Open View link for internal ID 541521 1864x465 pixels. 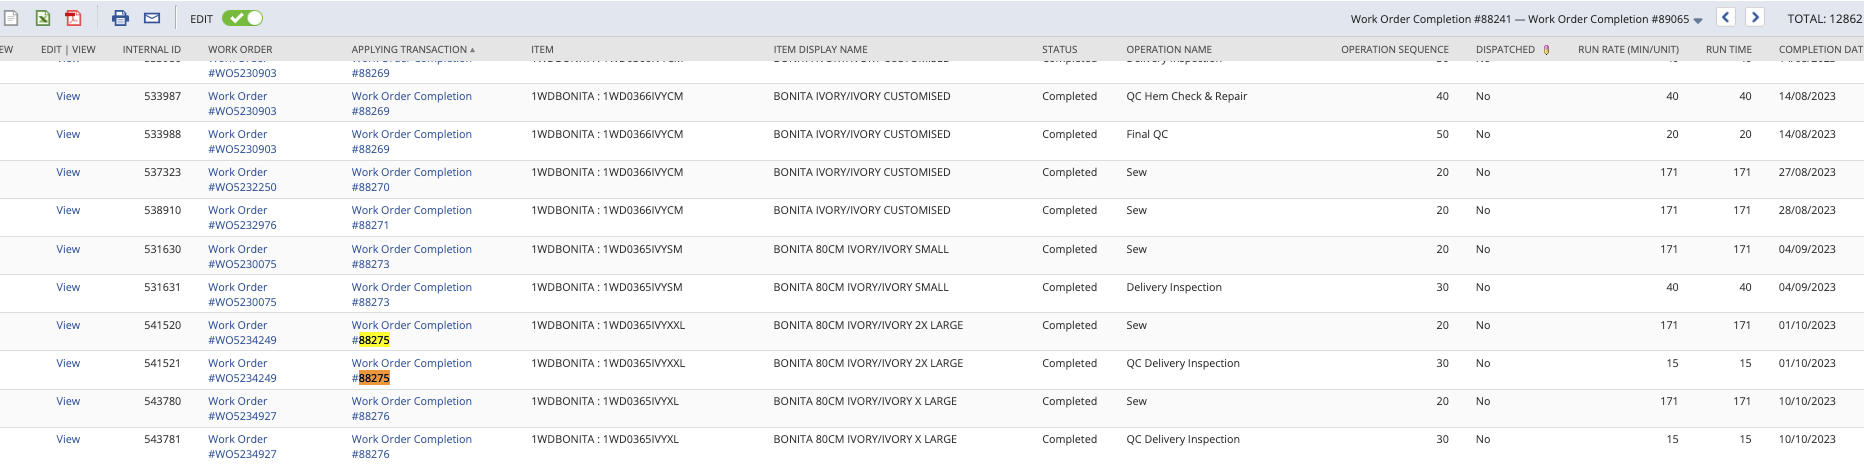coord(68,363)
